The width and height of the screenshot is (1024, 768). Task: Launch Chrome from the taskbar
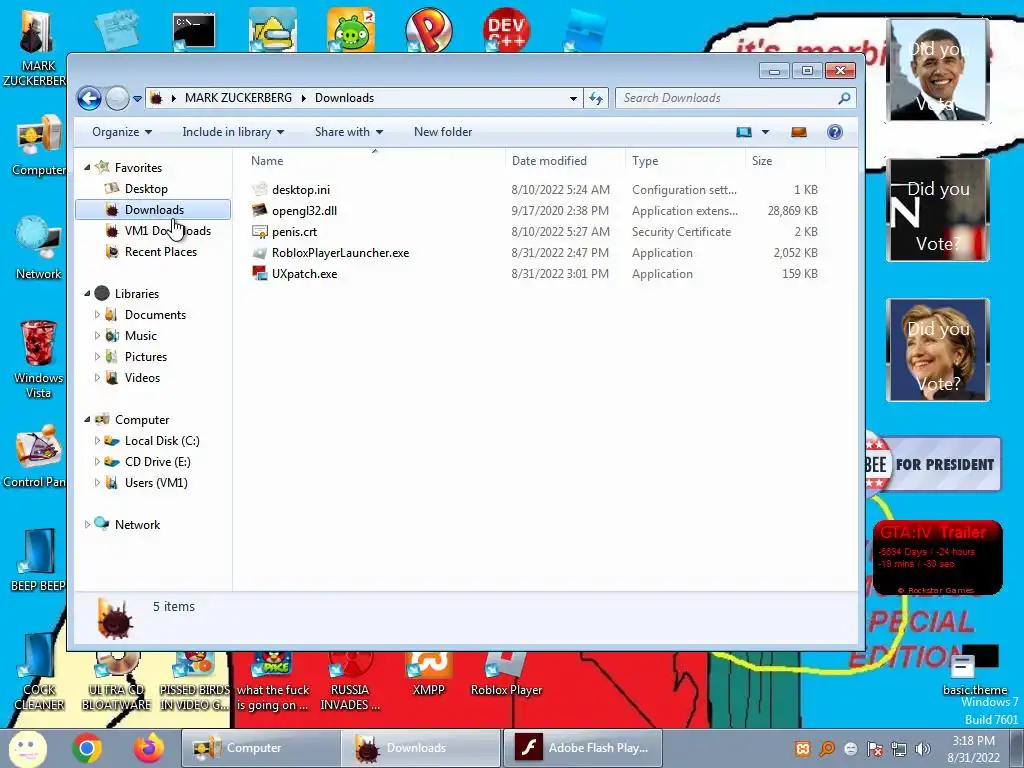pyautogui.click(x=87, y=748)
